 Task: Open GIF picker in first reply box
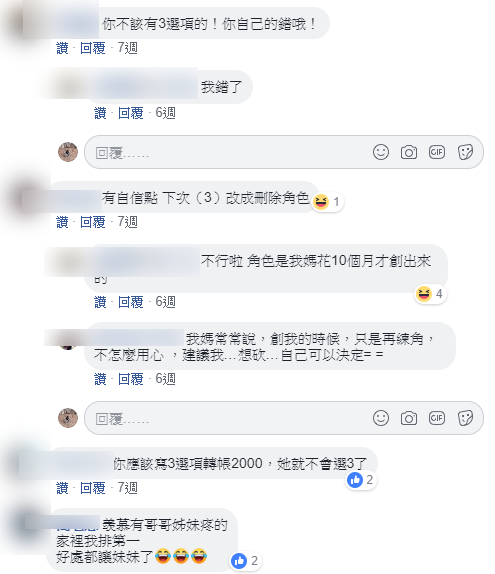point(437,152)
